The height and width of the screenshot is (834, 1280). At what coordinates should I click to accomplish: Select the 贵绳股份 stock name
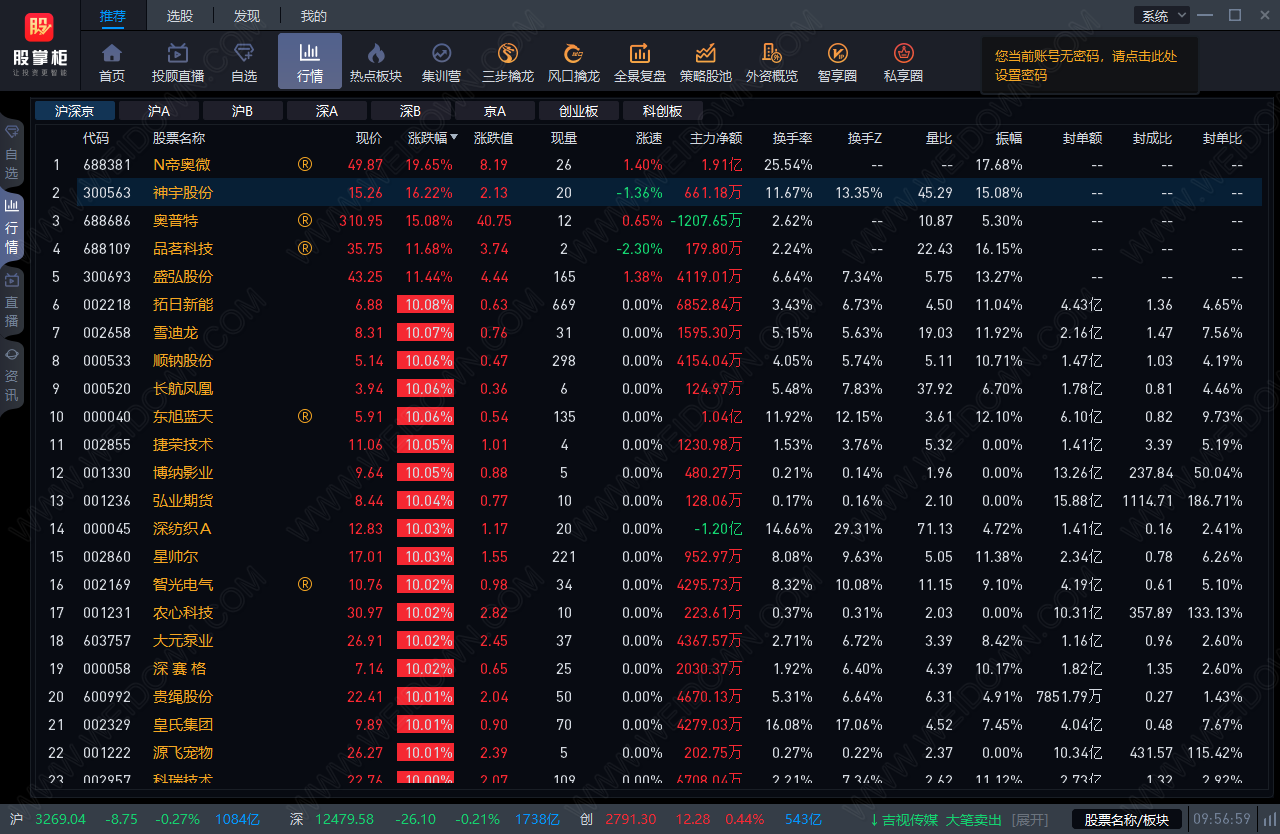click(183, 696)
